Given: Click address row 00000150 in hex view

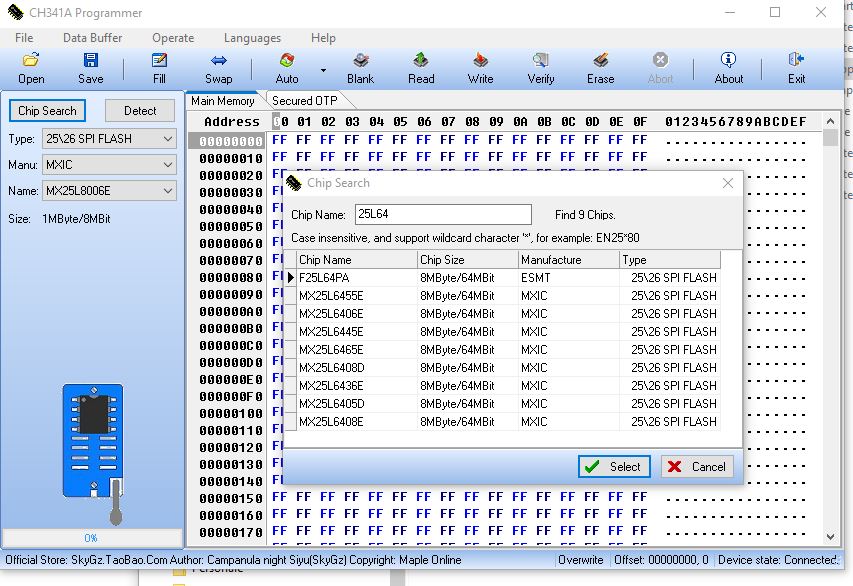Looking at the screenshot, I should (231, 498).
